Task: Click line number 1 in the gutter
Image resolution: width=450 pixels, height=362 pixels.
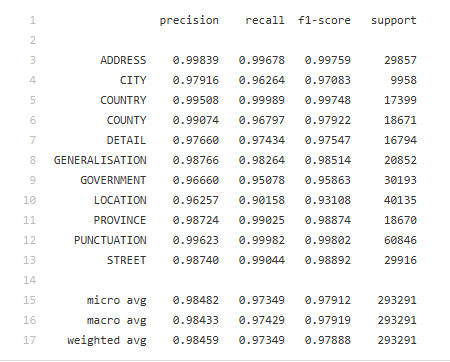Action: [x=33, y=20]
